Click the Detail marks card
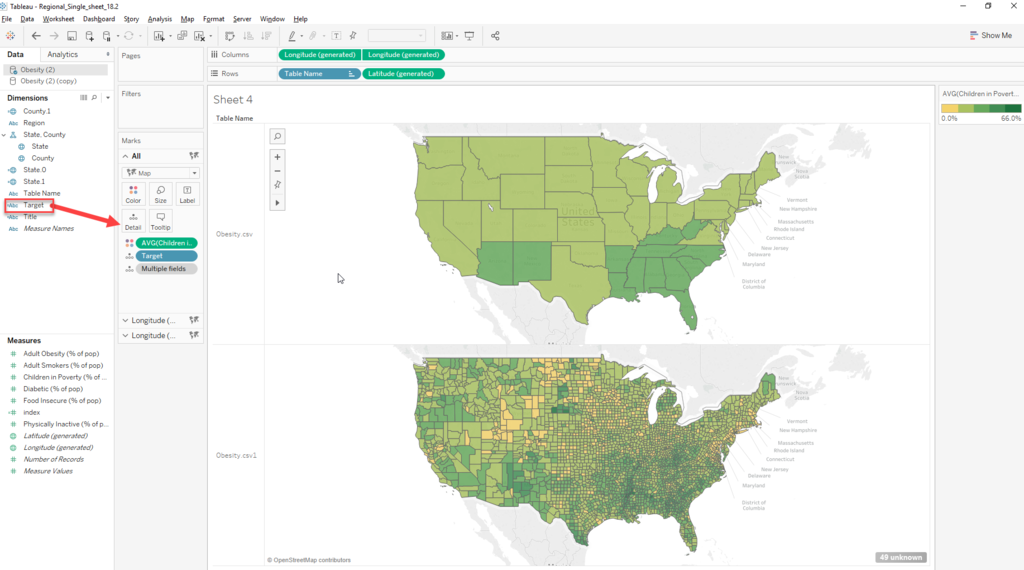Image resolution: width=1024 pixels, height=570 pixels. (133, 221)
